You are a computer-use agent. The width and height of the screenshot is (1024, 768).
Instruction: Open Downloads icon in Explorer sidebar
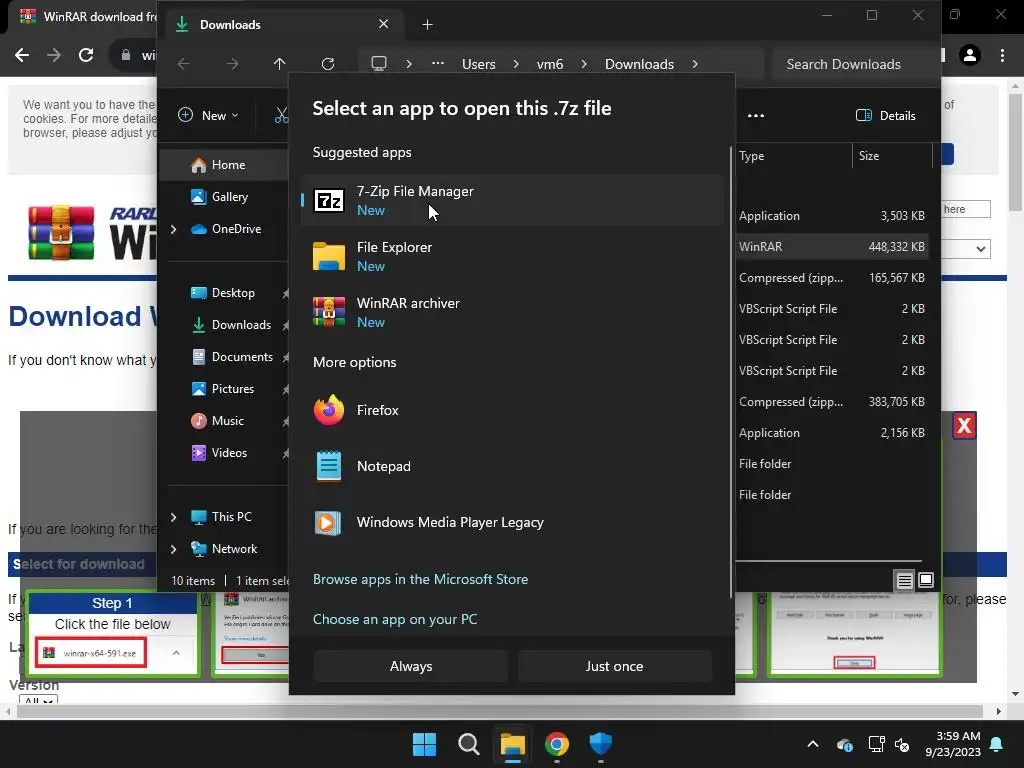tap(199, 325)
